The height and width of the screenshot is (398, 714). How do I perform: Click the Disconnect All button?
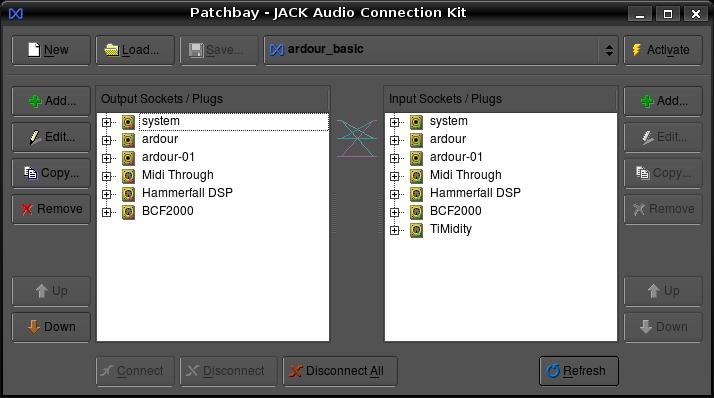[x=340, y=371]
